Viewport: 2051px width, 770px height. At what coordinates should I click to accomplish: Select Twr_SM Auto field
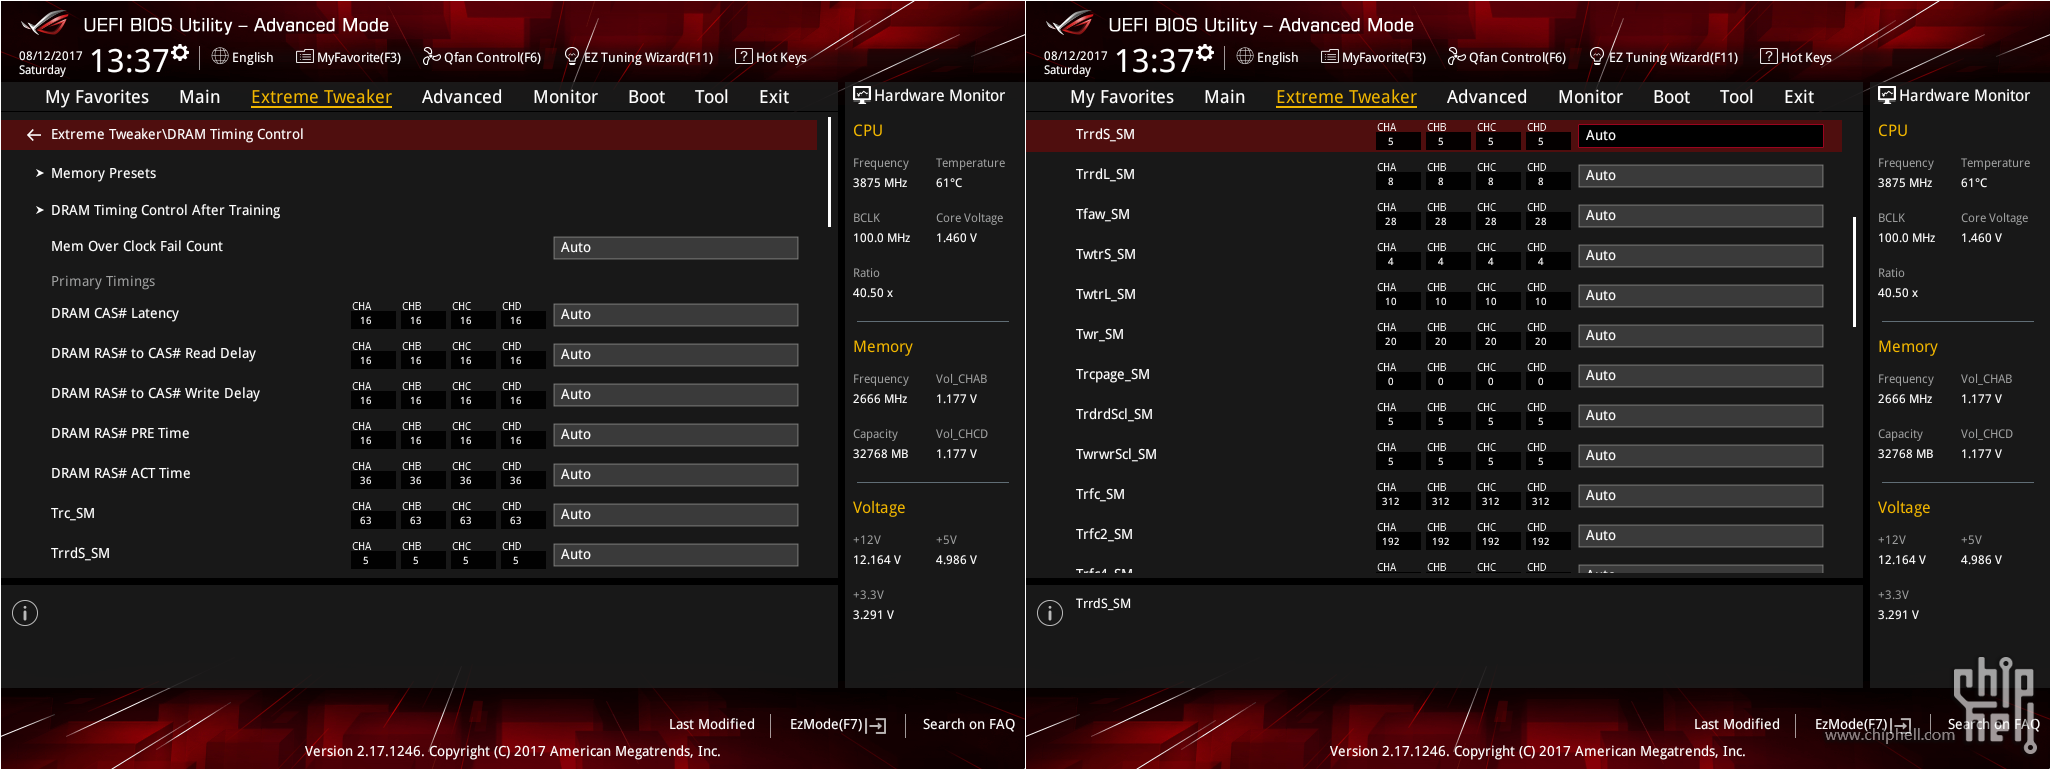point(1701,335)
